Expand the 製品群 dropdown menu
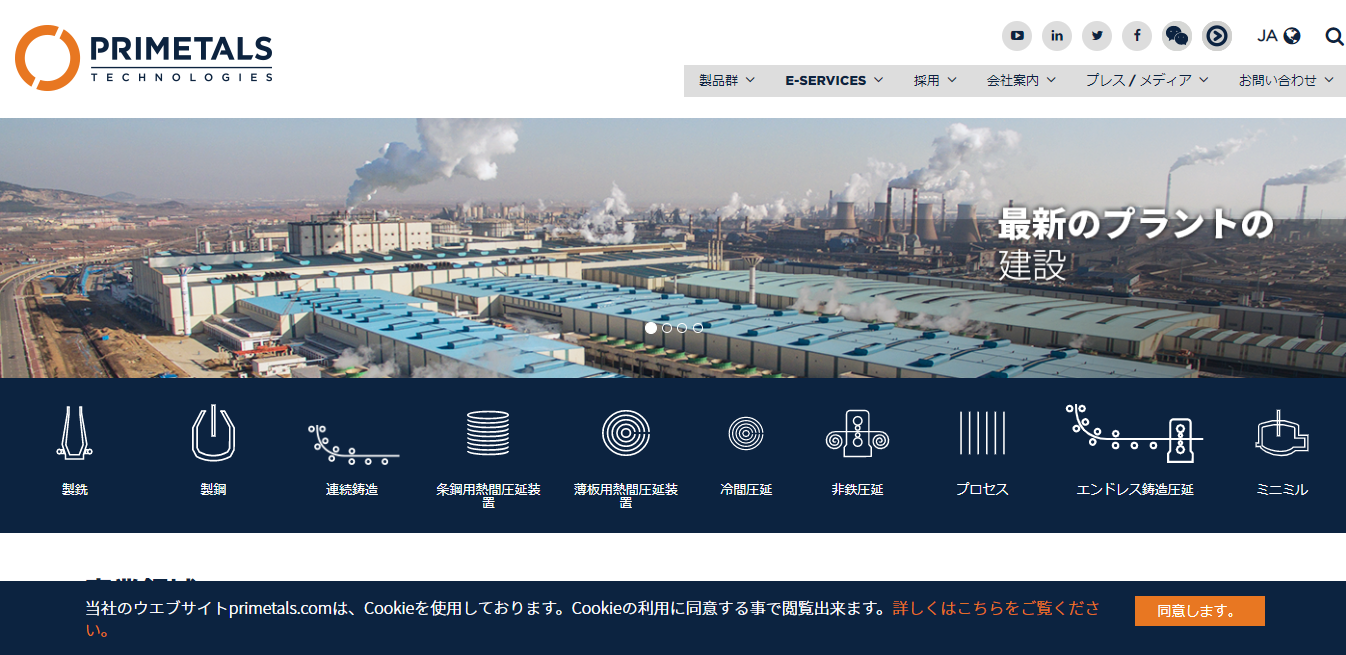The height and width of the screenshot is (655, 1346). pos(725,80)
